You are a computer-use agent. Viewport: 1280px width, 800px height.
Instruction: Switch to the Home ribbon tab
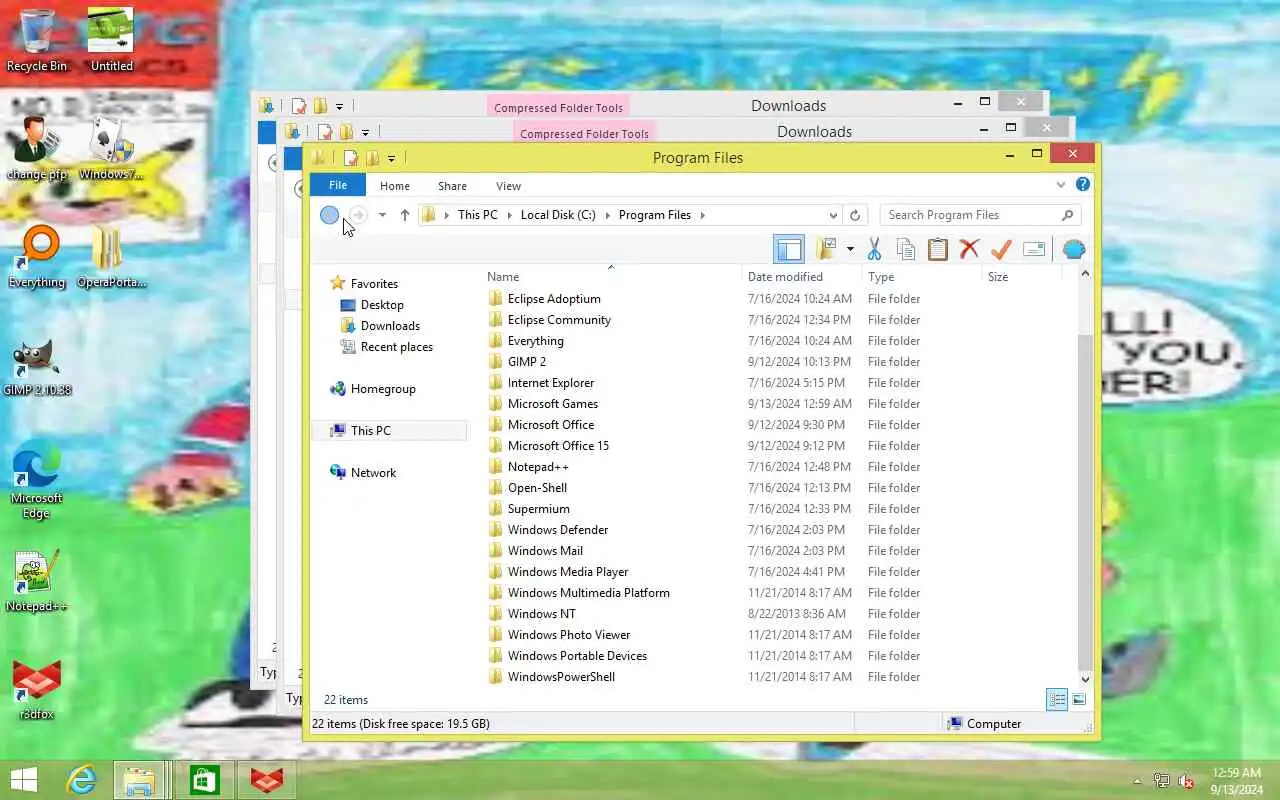[395, 186]
